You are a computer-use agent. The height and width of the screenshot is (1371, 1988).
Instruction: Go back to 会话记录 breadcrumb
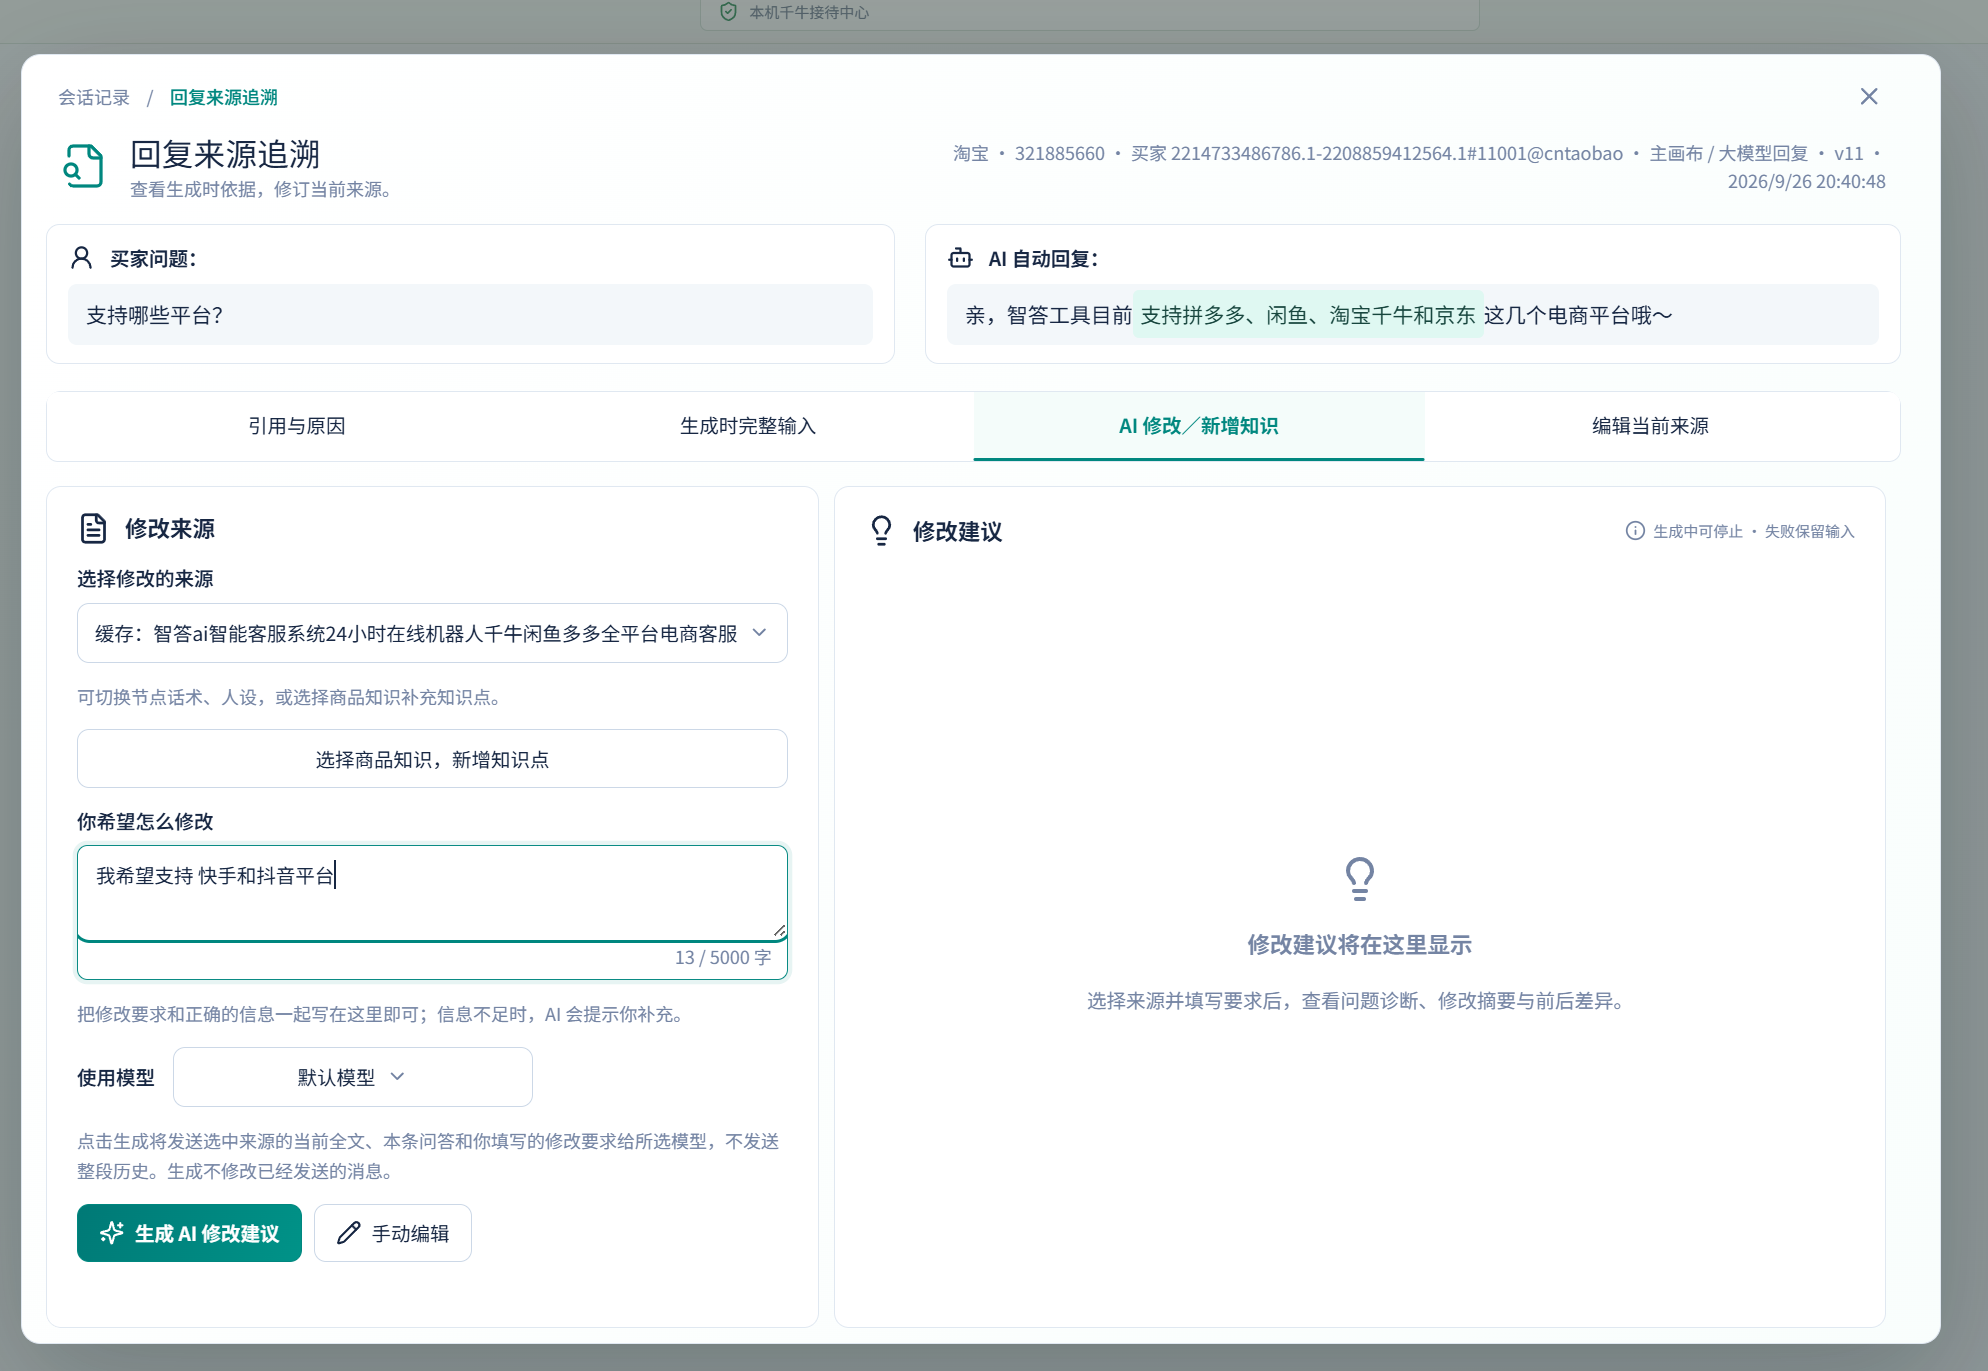[x=94, y=97]
